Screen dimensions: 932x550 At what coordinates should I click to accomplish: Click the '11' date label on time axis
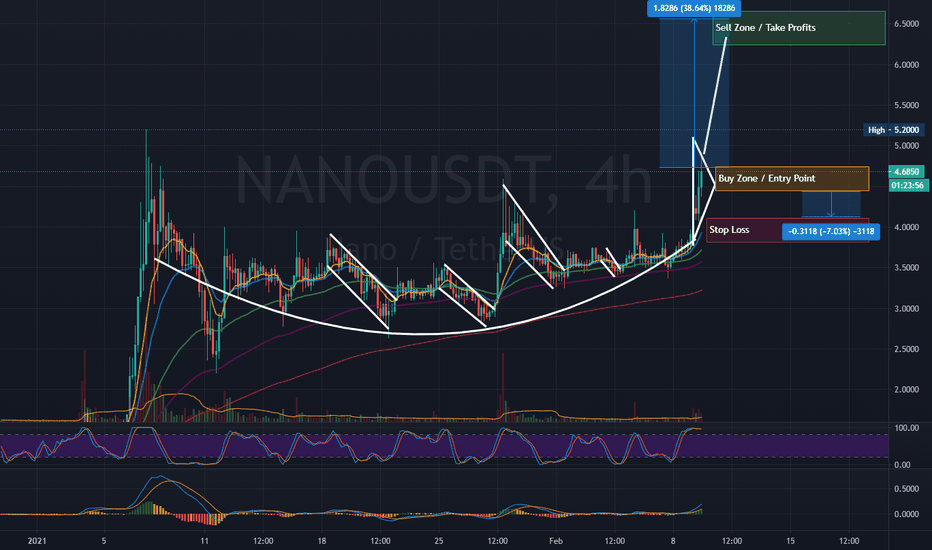pyautogui.click(x=204, y=541)
